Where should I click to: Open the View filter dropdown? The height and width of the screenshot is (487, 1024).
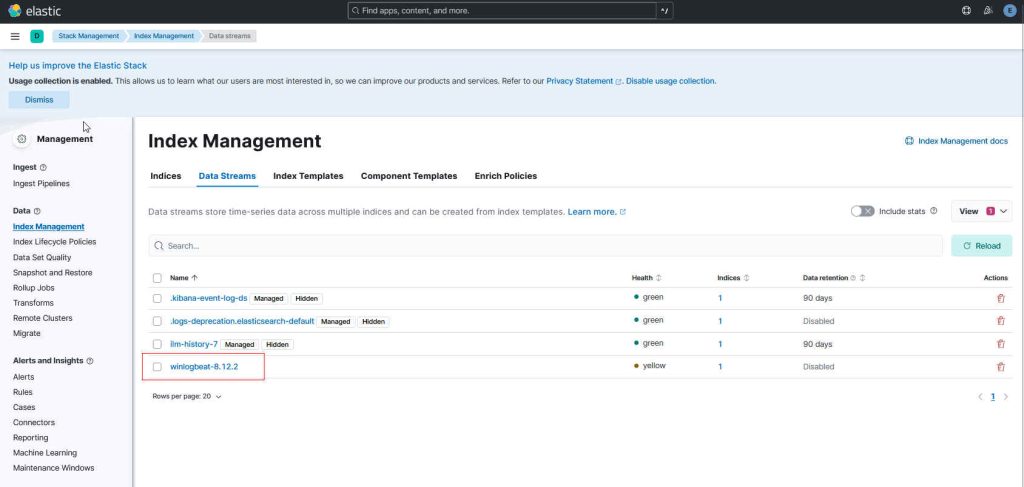point(982,212)
